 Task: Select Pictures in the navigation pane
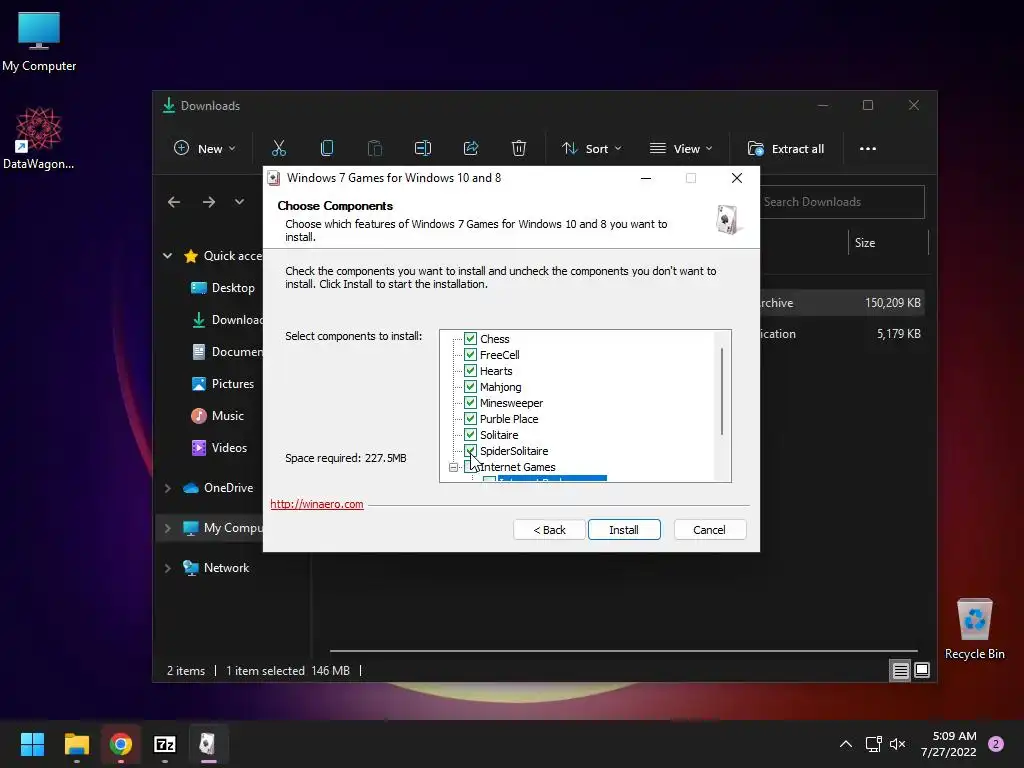click(223, 384)
